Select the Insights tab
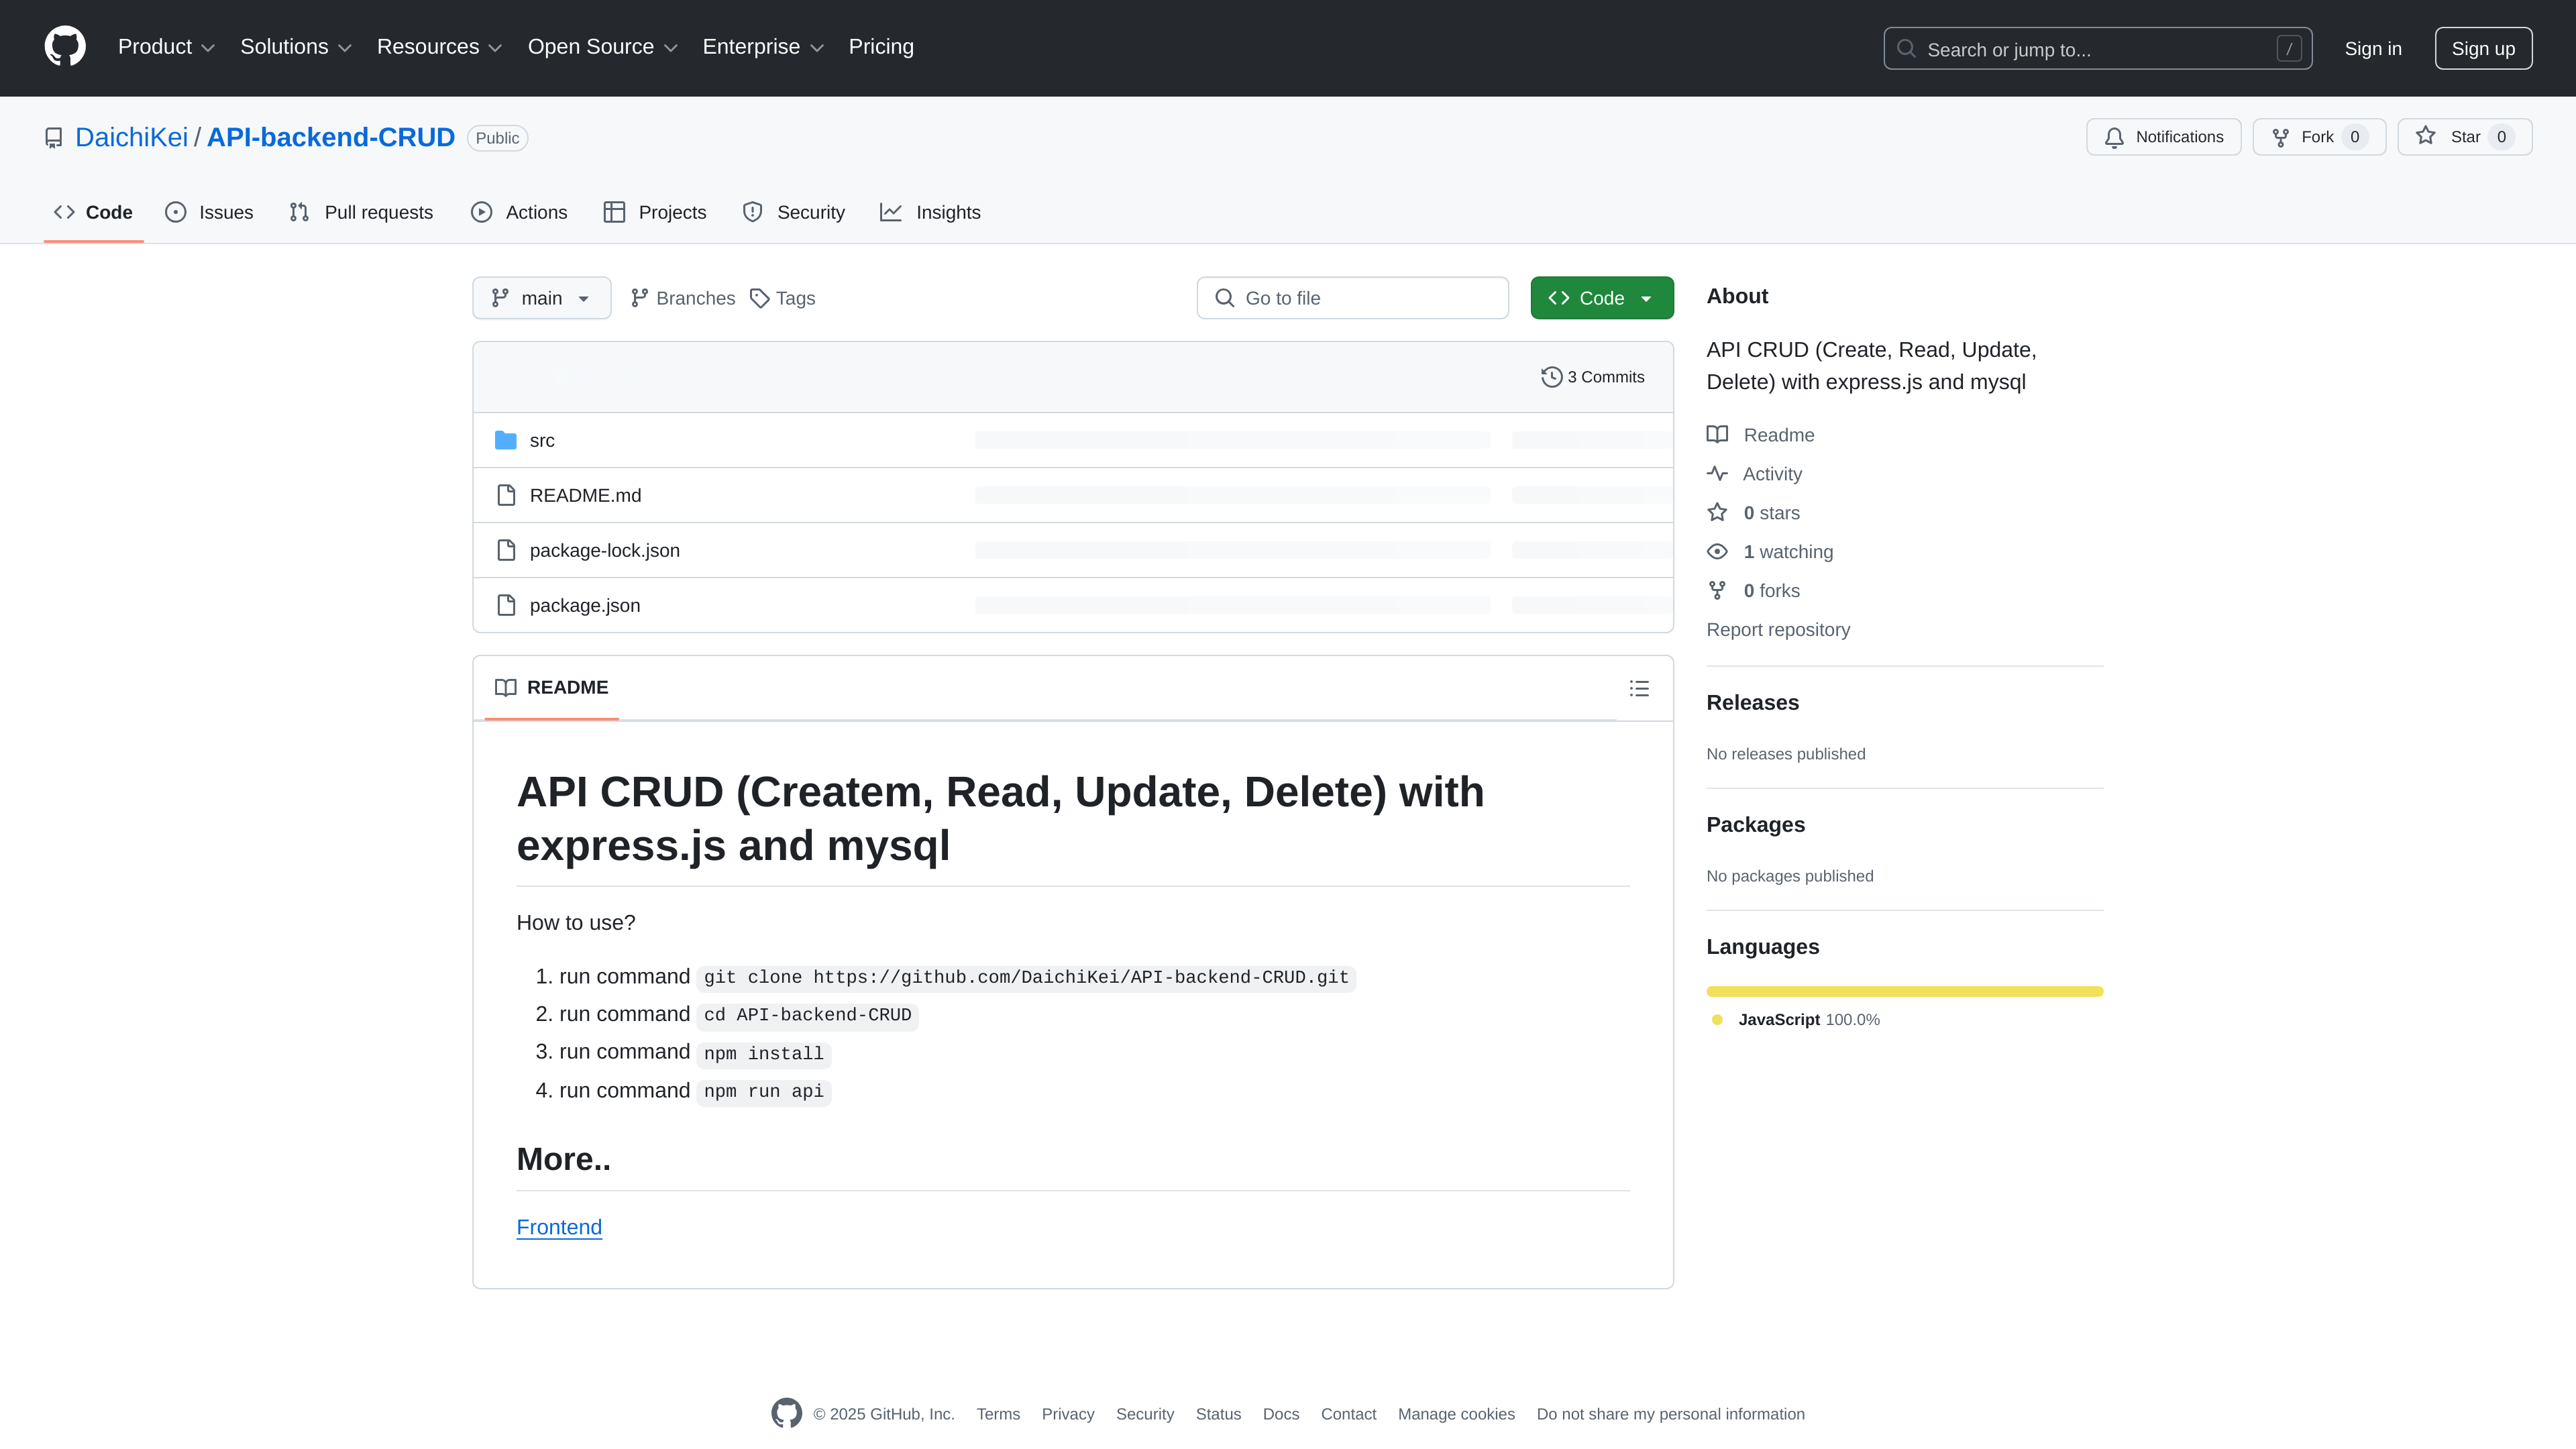Viewport: 2576px width, 1449px height. [930, 212]
